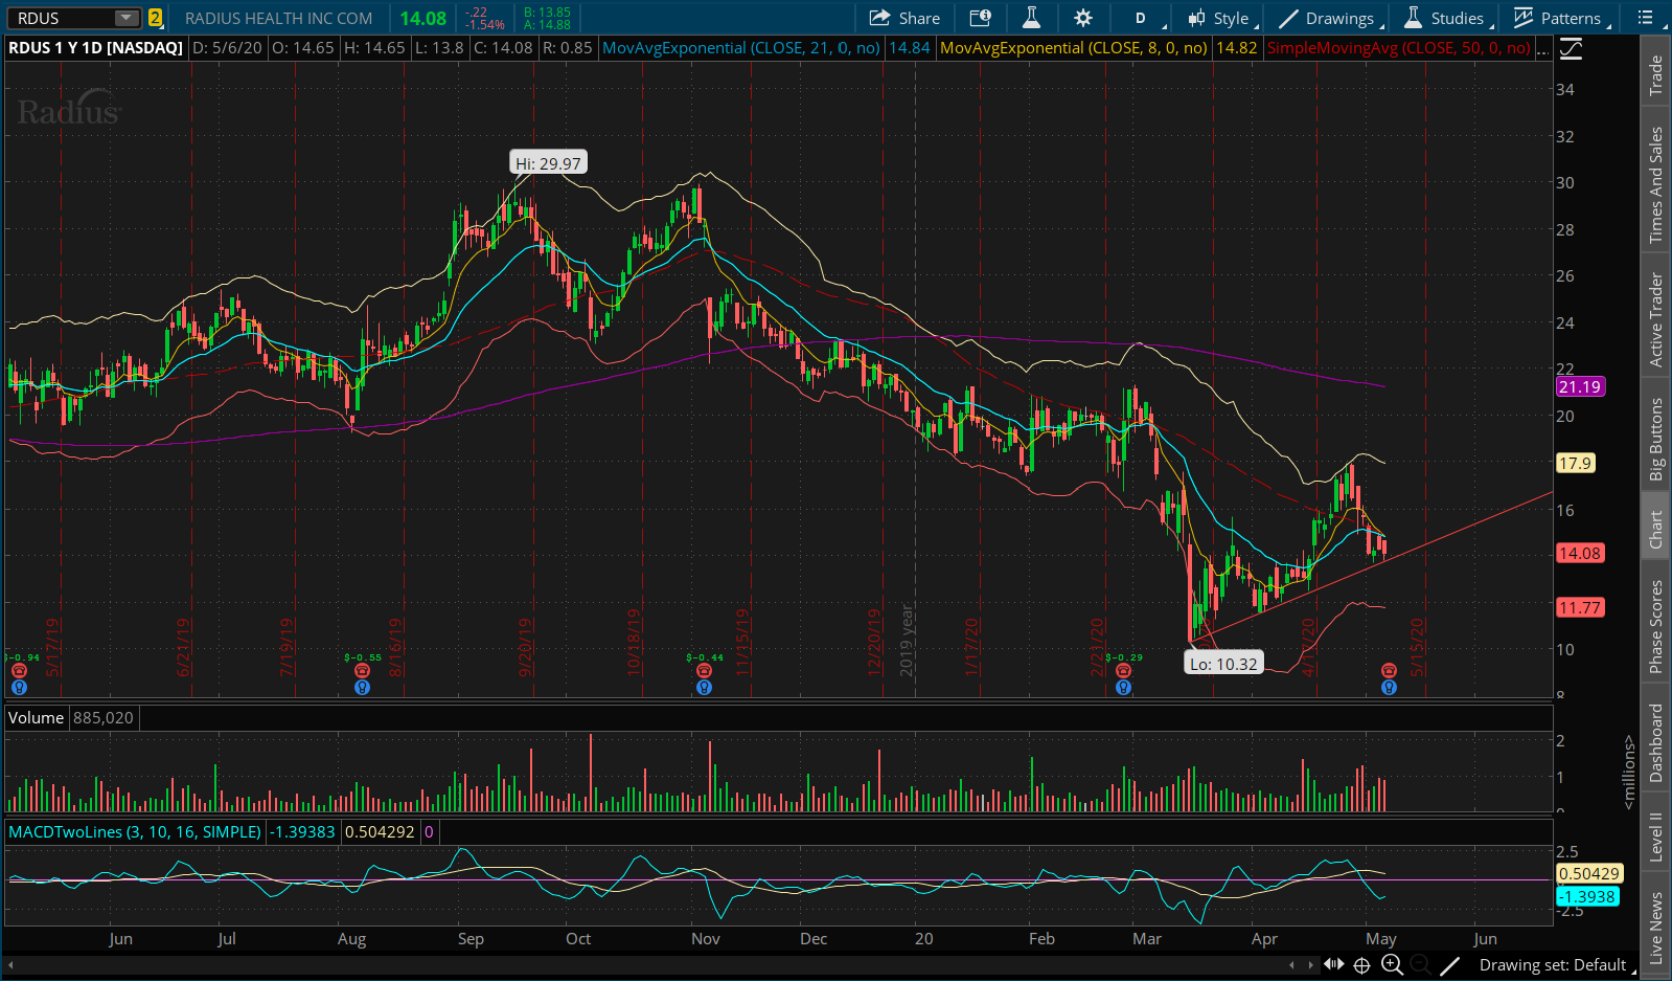Select the trendline drawing tool icon
1672x981 pixels.
1449,965
